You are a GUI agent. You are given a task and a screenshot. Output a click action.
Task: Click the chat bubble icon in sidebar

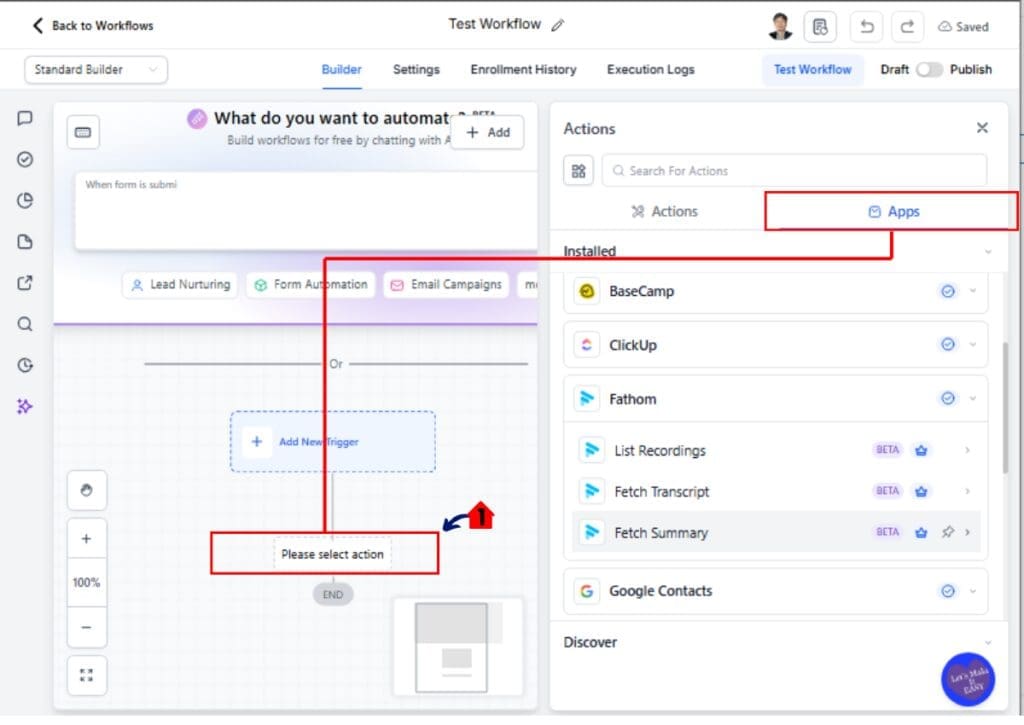(x=25, y=119)
